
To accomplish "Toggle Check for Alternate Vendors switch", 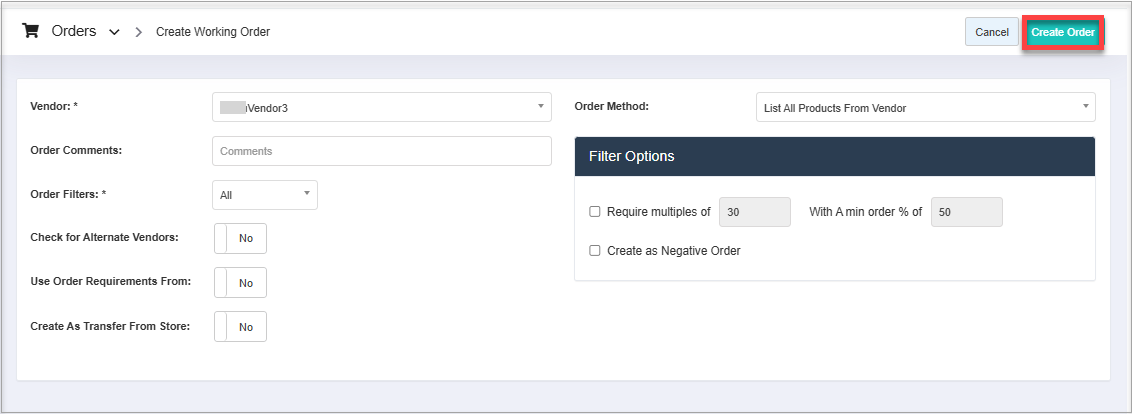I will coord(240,239).
